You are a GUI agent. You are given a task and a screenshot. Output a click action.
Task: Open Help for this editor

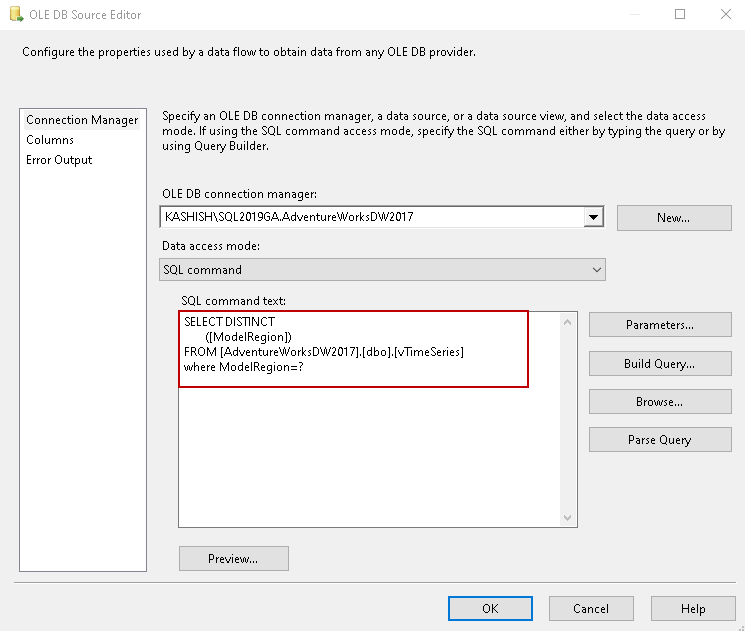(x=693, y=608)
